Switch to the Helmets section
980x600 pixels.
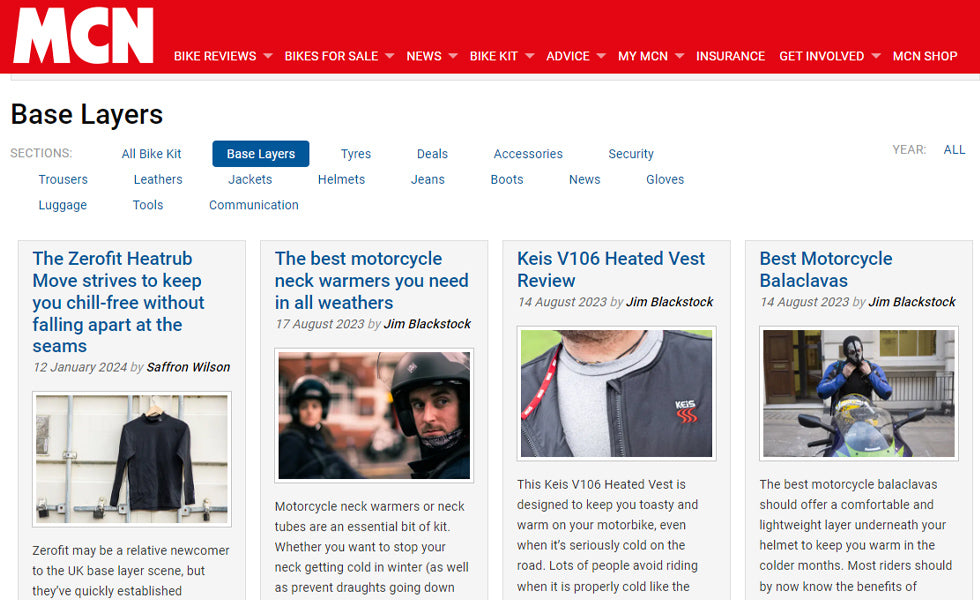tap(341, 180)
